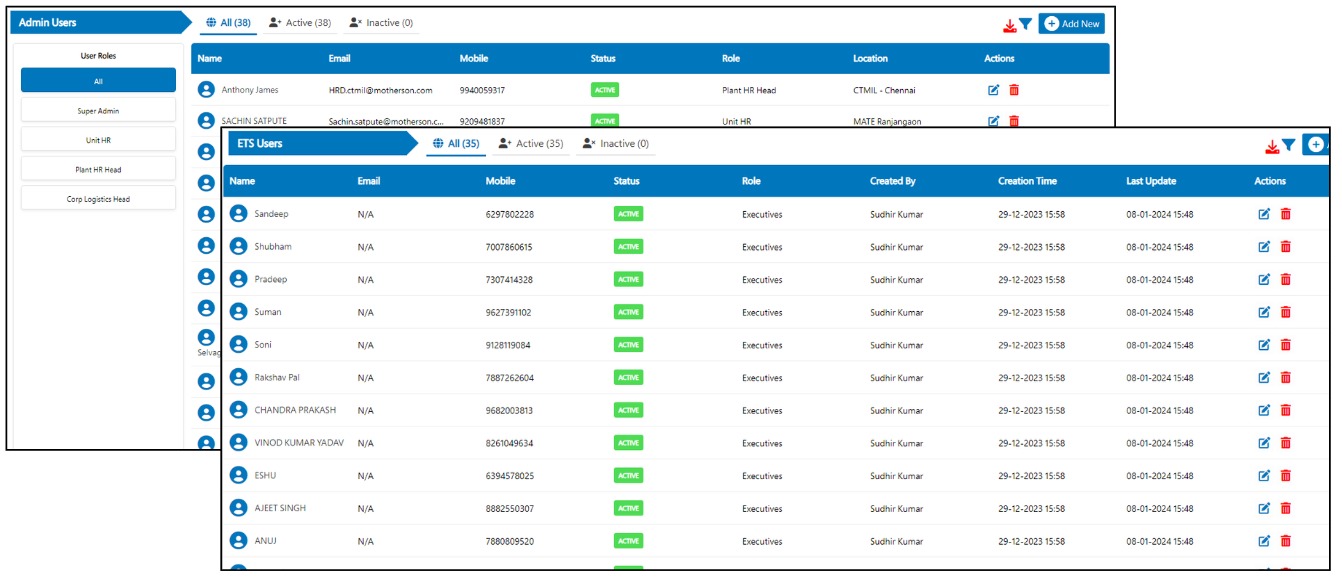Click the Creation Time column header
The image size is (1342, 579).
coord(1027,181)
